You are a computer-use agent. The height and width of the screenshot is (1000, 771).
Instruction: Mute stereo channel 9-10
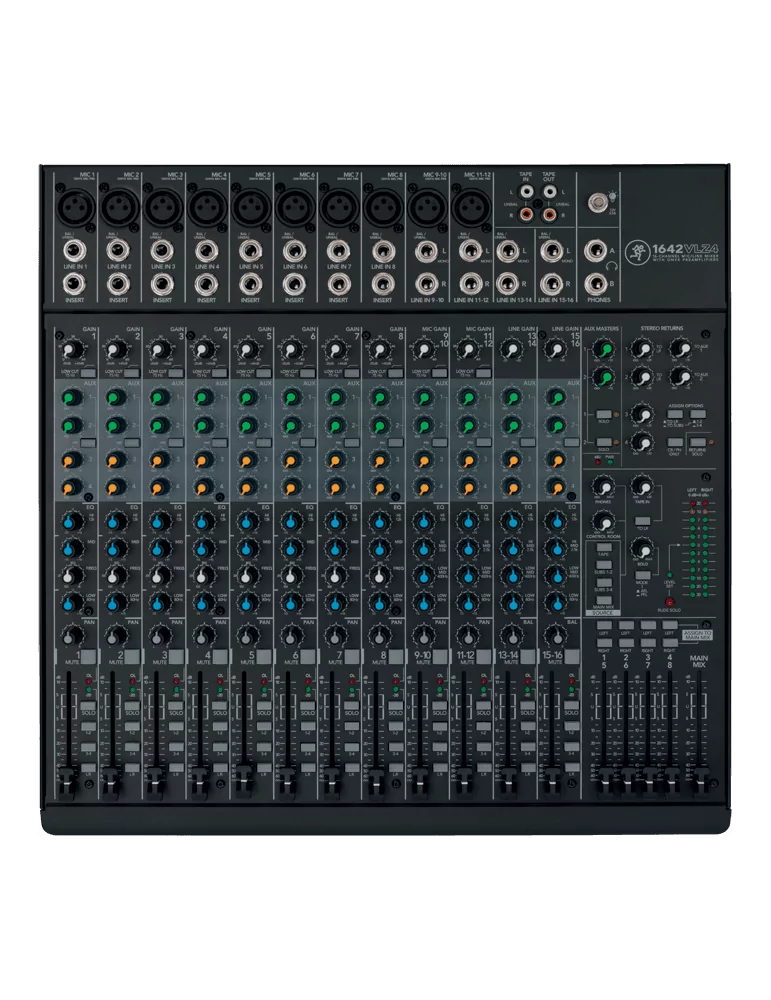coord(440,656)
